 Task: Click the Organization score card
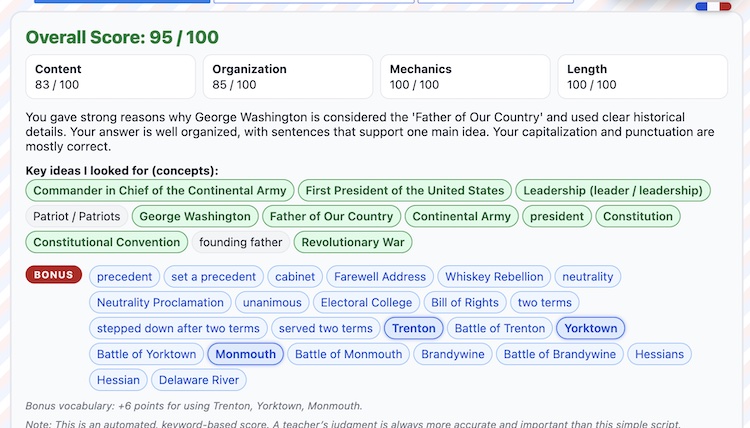[x=287, y=77]
